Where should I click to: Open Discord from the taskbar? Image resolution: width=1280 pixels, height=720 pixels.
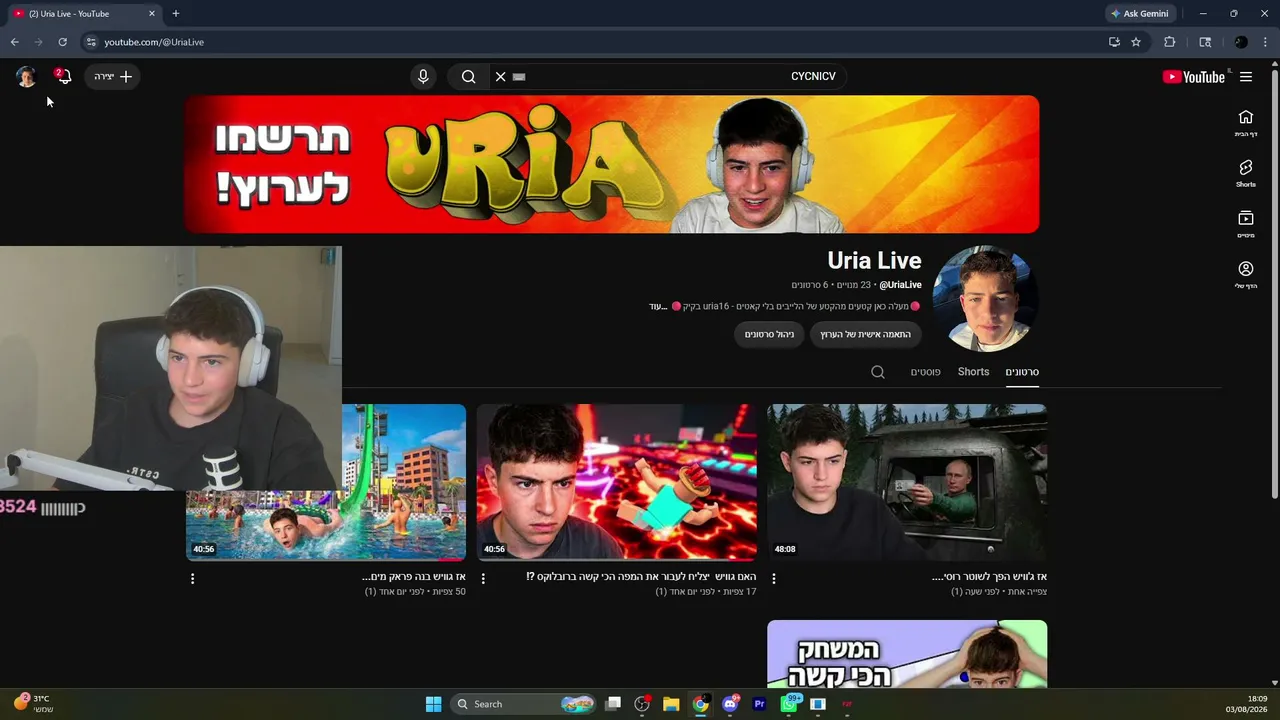coord(730,704)
